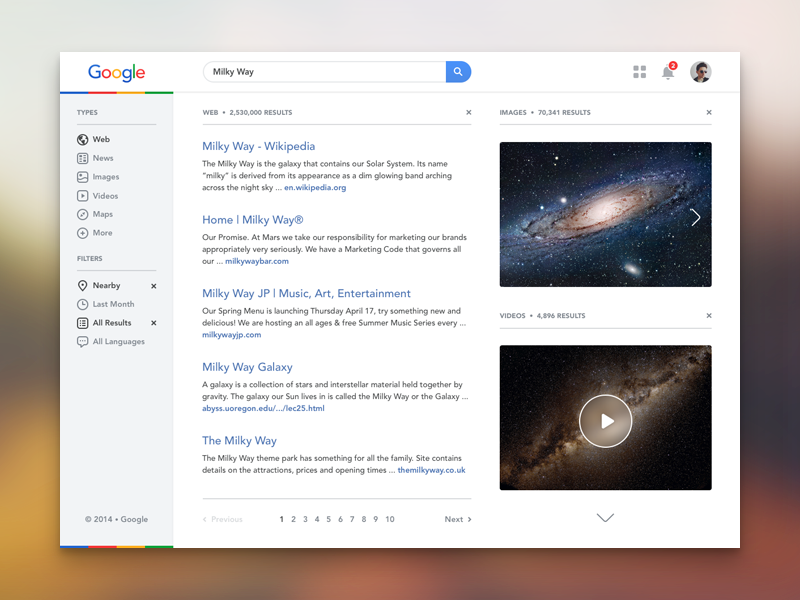The height and width of the screenshot is (600, 800).
Task: Expand more results with the down chevron
Action: (605, 518)
